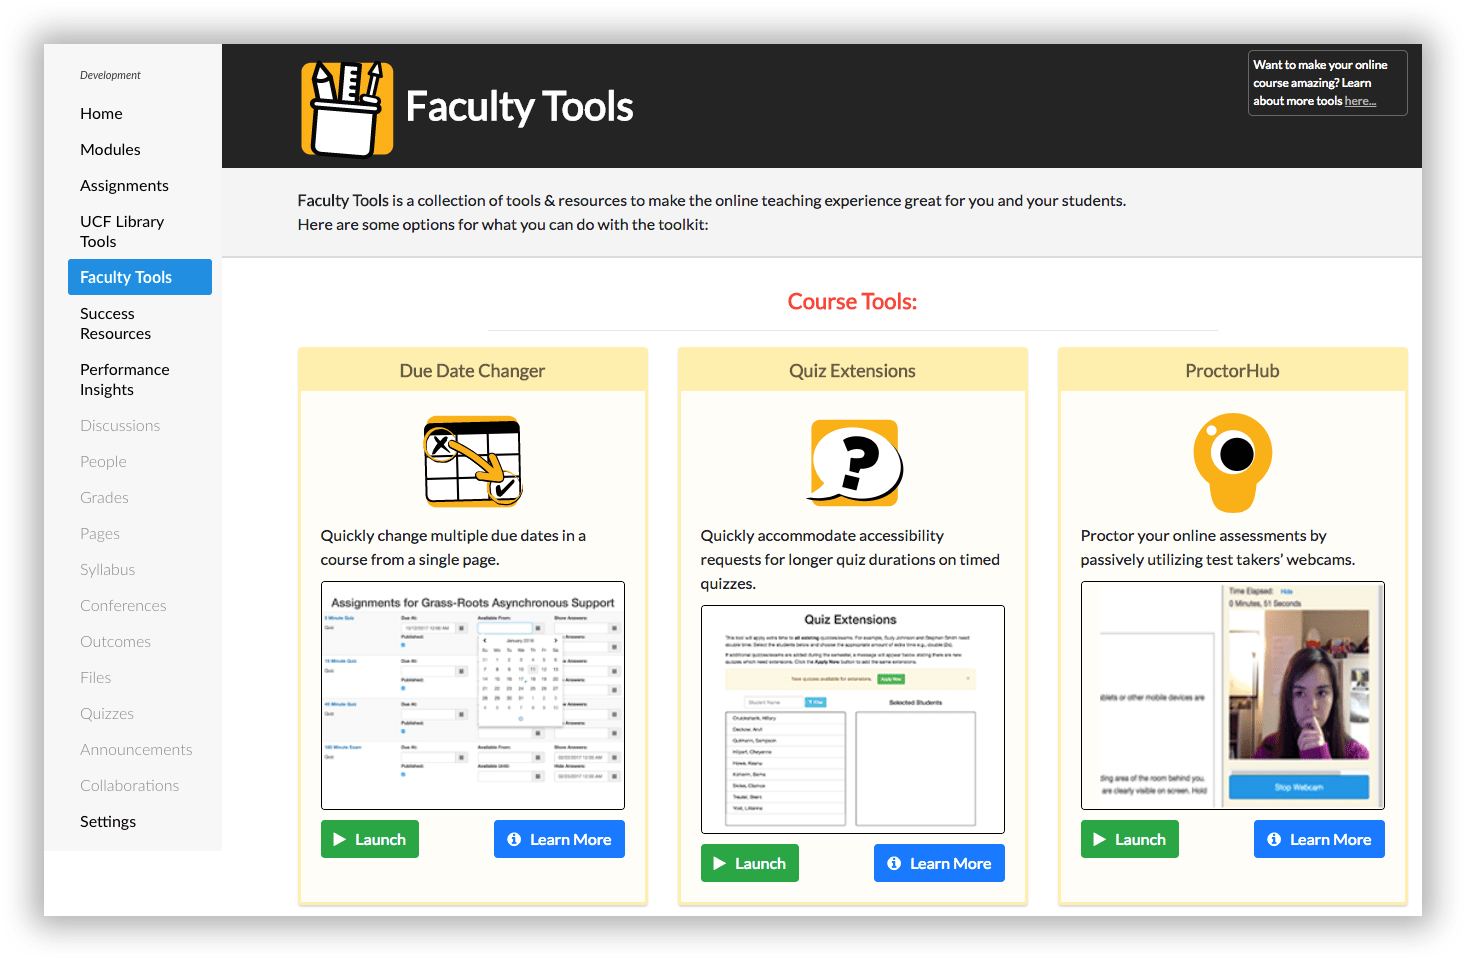
Task: Go to Home in course navigation
Action: [x=101, y=114]
